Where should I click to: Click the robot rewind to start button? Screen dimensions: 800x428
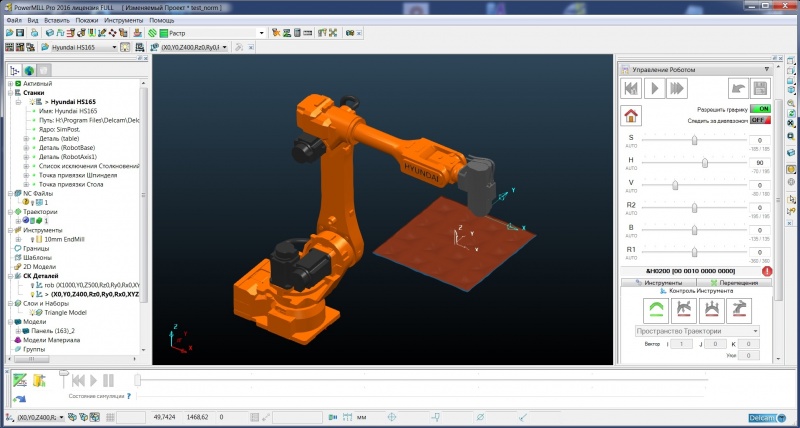coord(631,89)
